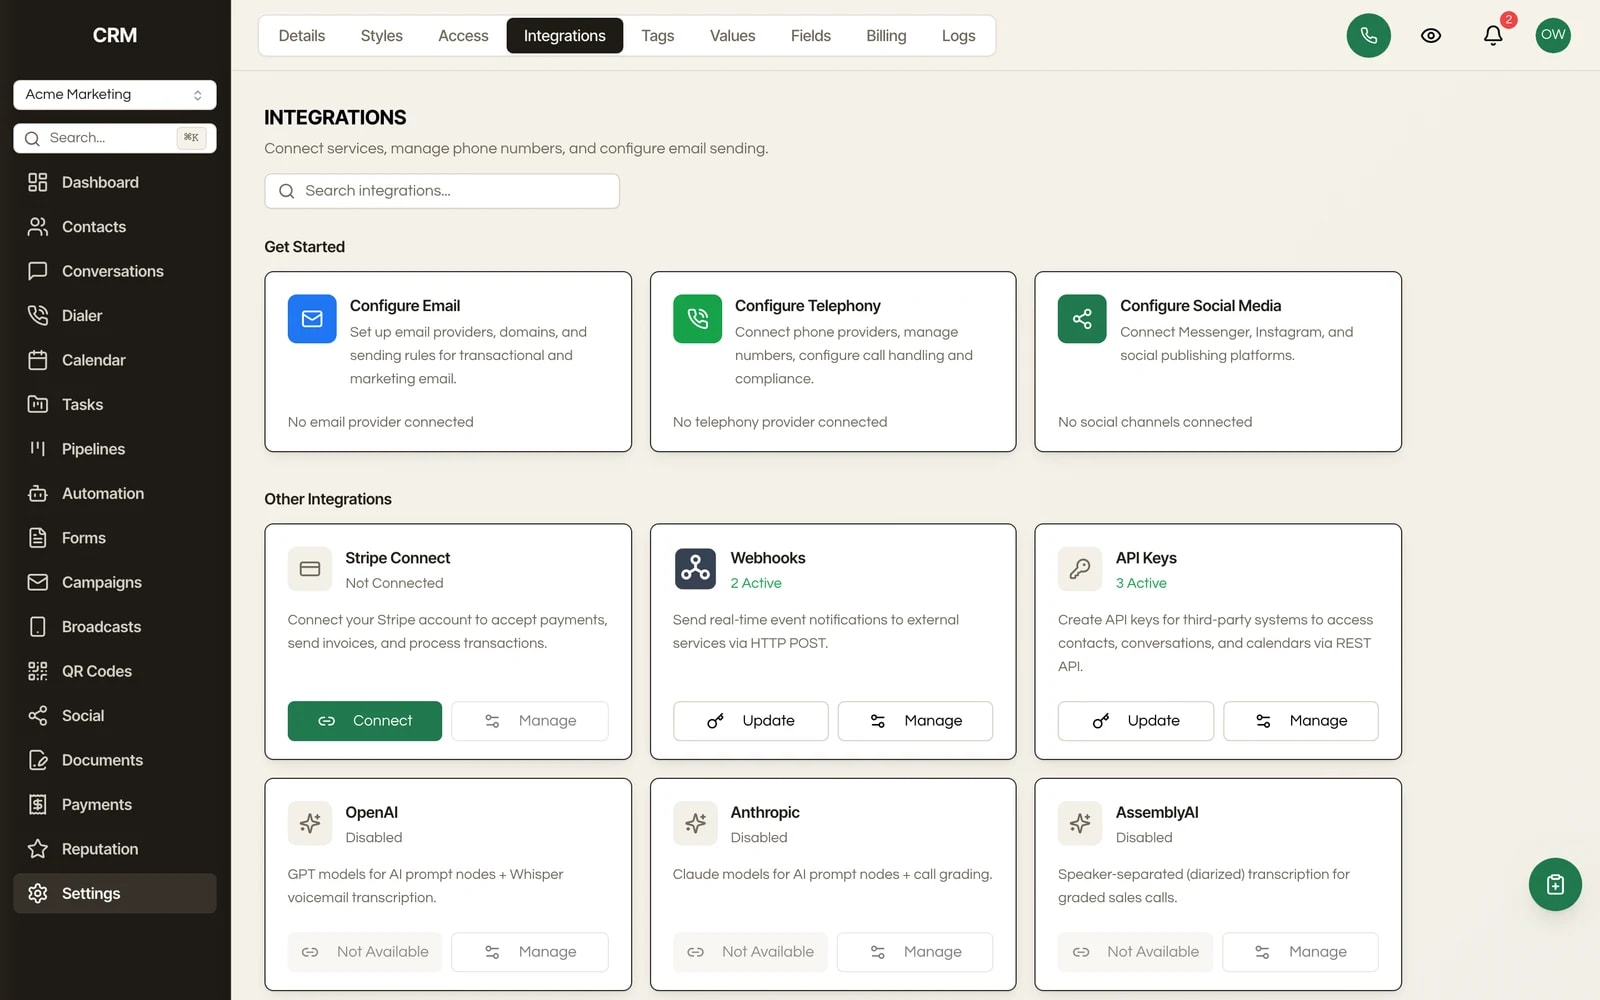
Task: Click the green phone call button
Action: (1368, 36)
